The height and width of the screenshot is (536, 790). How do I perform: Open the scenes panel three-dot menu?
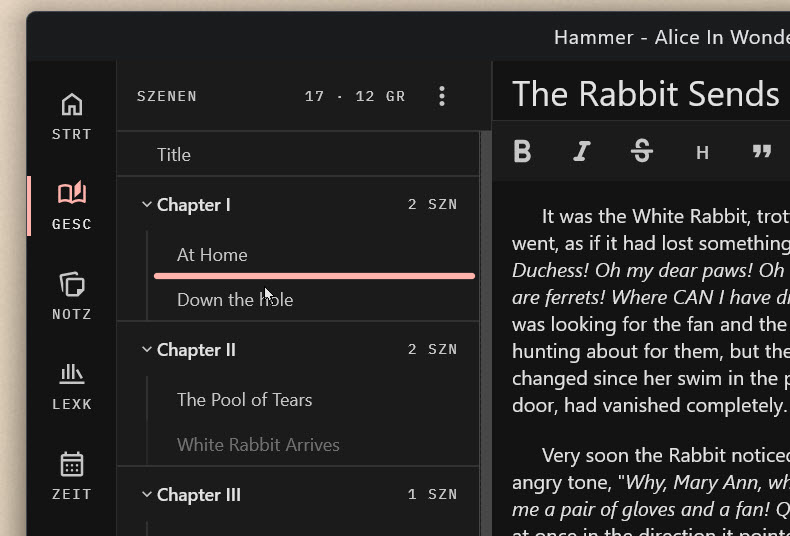coord(442,96)
